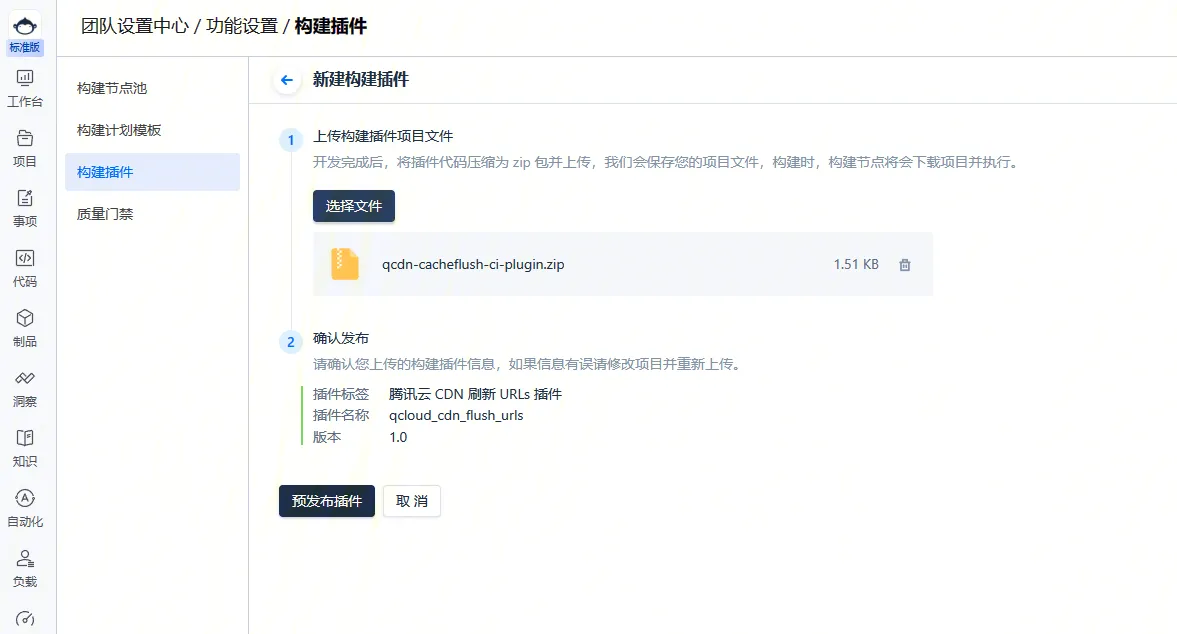
Task: Click the CODING logo at top left
Action: (x=26, y=26)
